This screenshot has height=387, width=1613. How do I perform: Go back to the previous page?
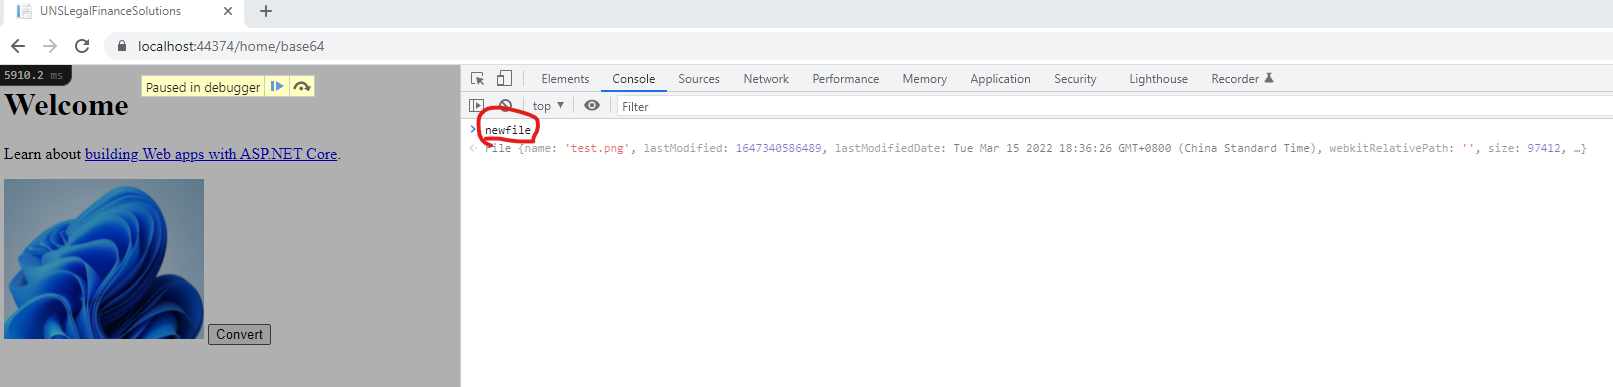point(18,46)
